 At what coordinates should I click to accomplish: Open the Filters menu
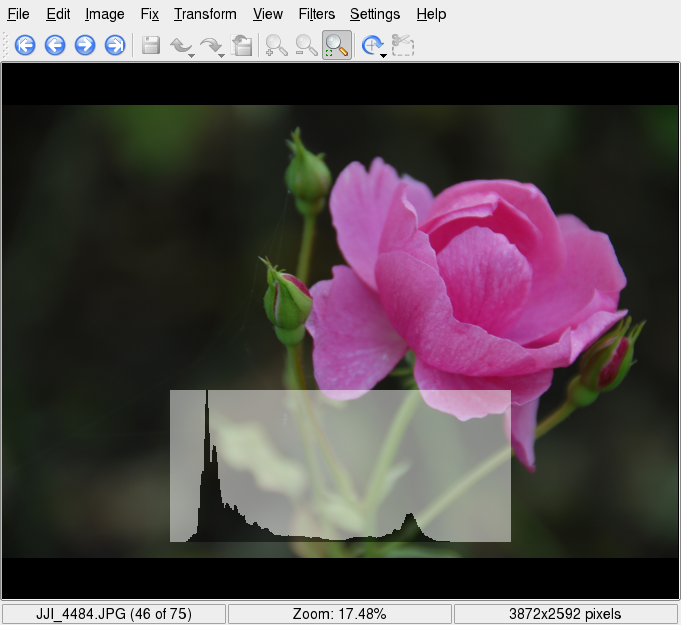click(x=317, y=14)
